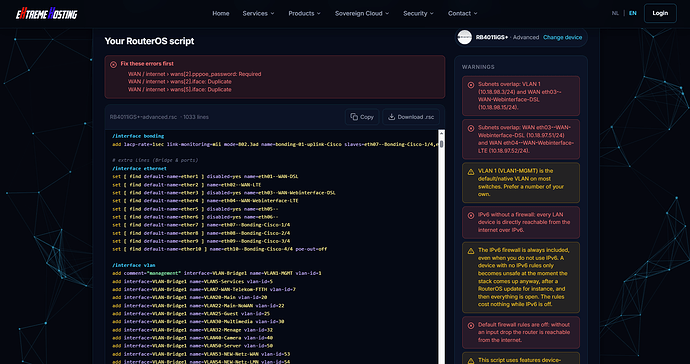The image size is (690, 364).
Task: Click the scroll-up arrow of code scrollbar
Action: 441,133
